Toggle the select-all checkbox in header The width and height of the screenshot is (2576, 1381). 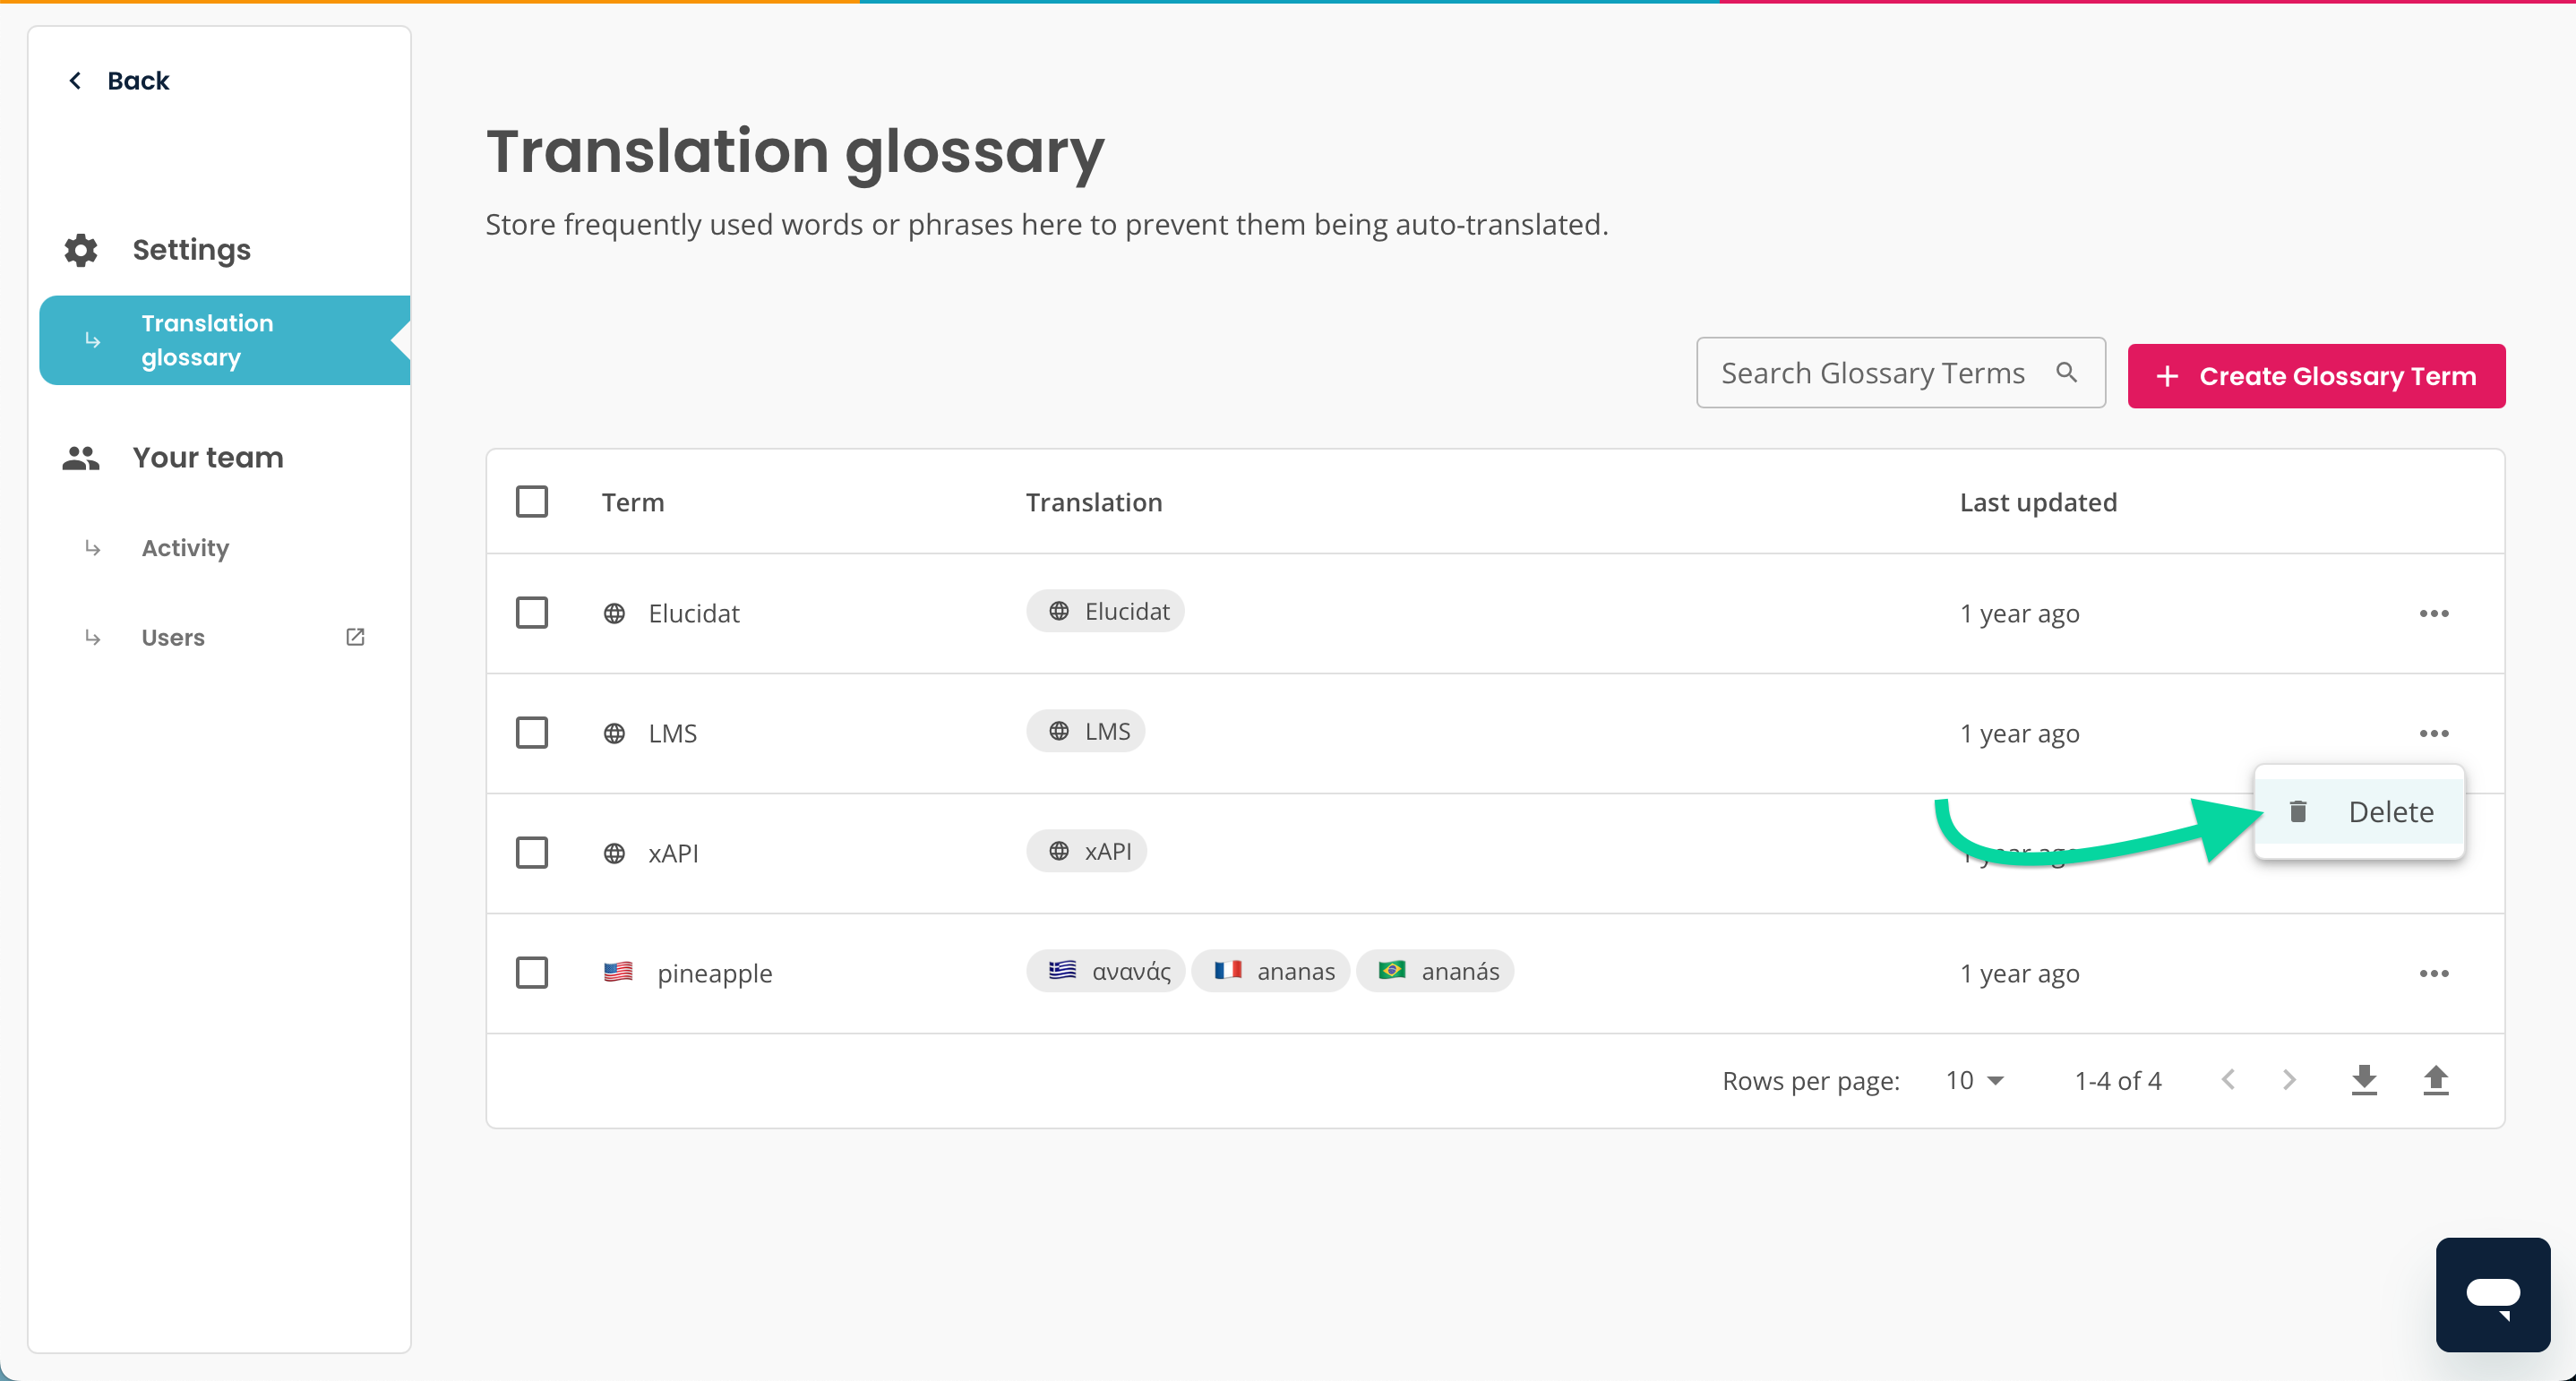point(532,501)
